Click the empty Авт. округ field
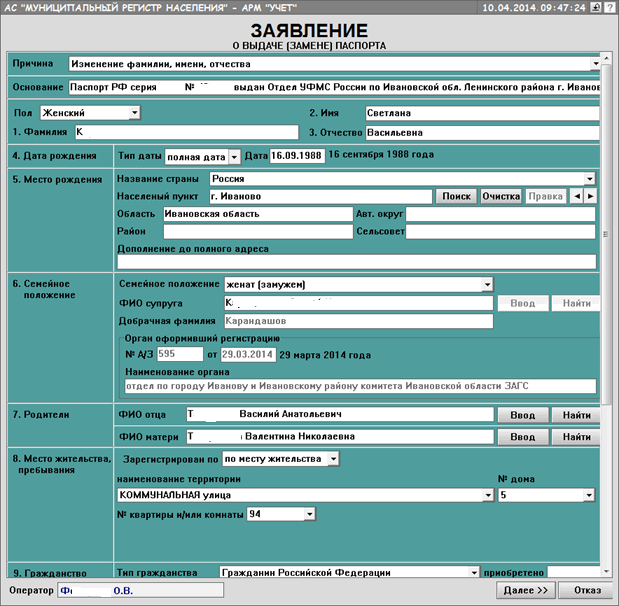 tap(501, 214)
